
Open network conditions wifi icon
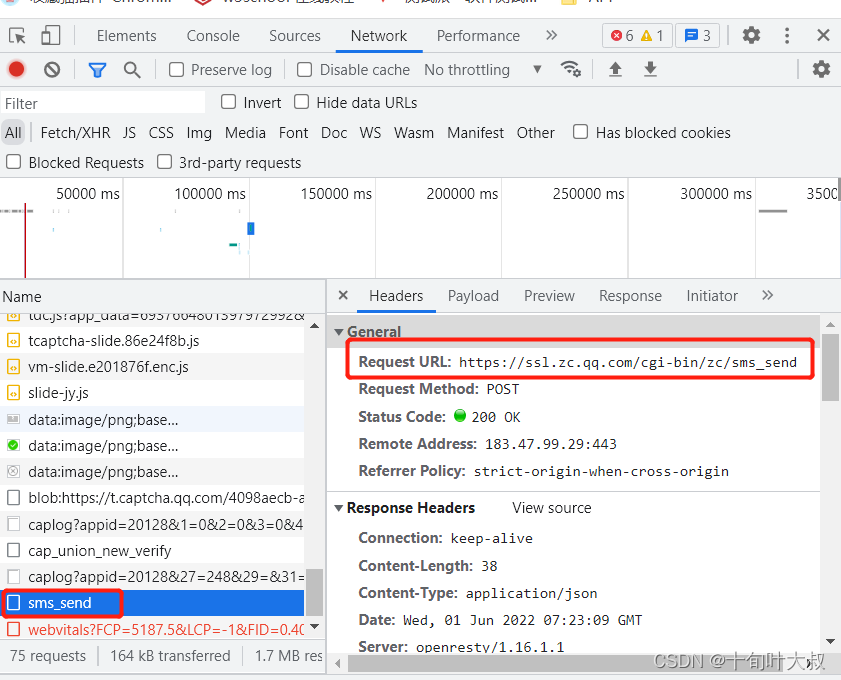(570, 69)
